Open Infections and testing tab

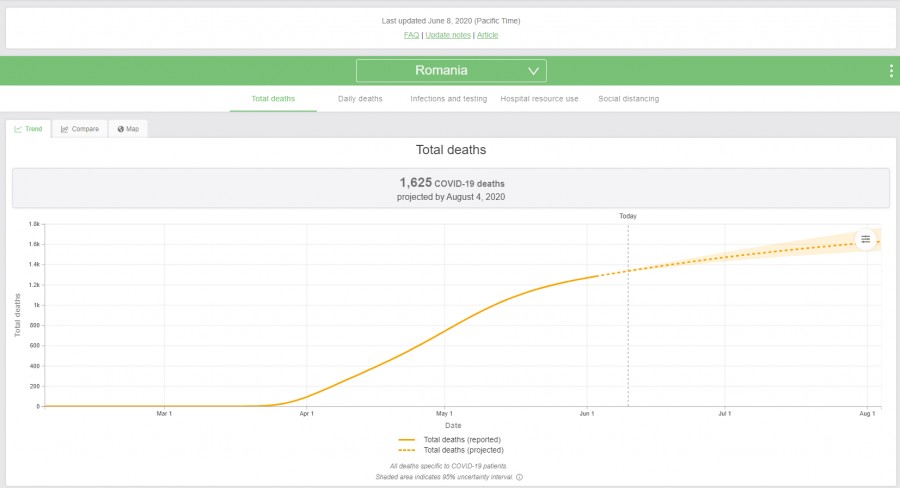449,99
